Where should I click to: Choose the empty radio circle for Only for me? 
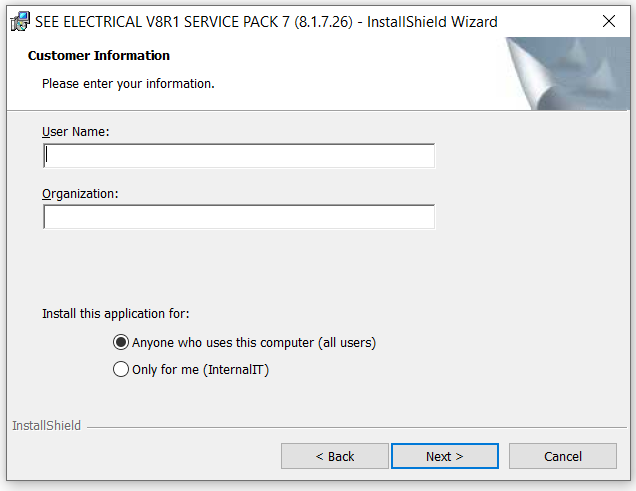pyautogui.click(x=121, y=369)
